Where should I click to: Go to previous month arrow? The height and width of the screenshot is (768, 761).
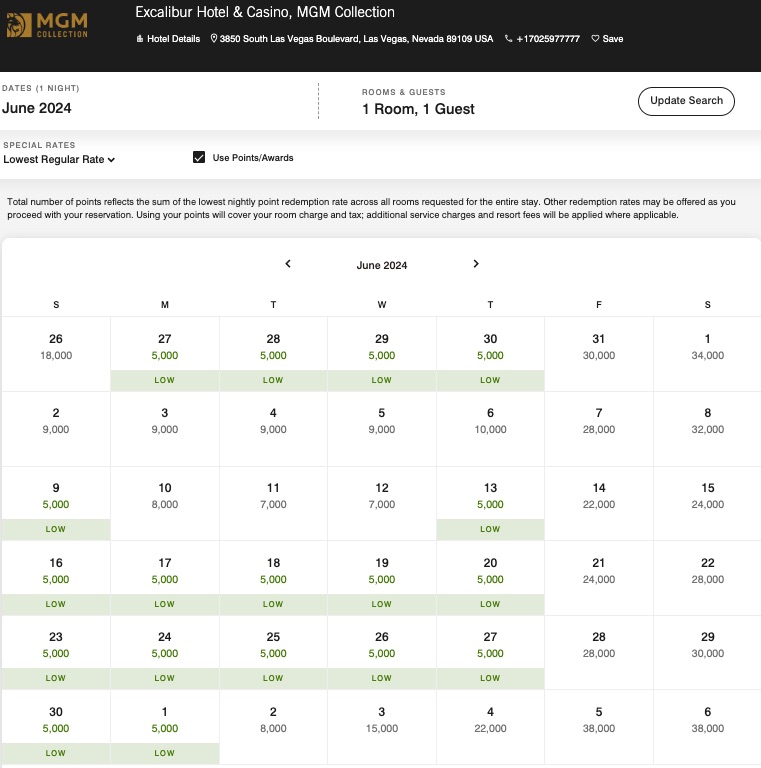288,264
